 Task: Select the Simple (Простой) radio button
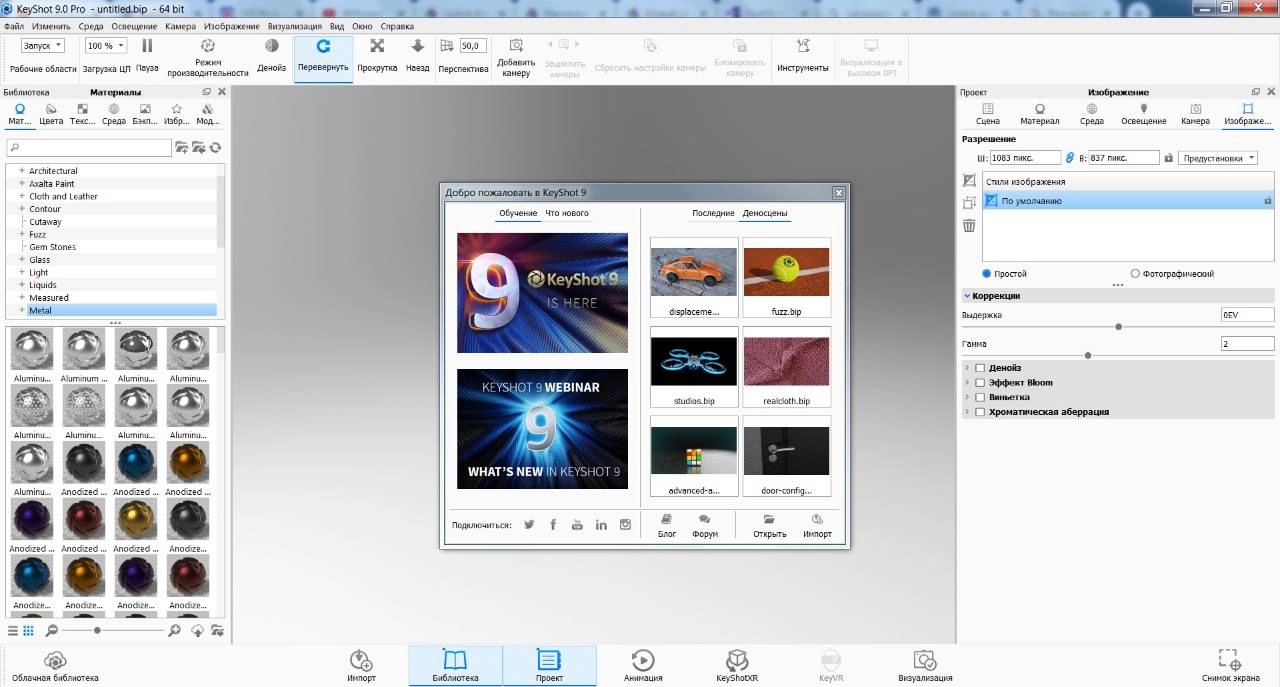[x=987, y=274]
